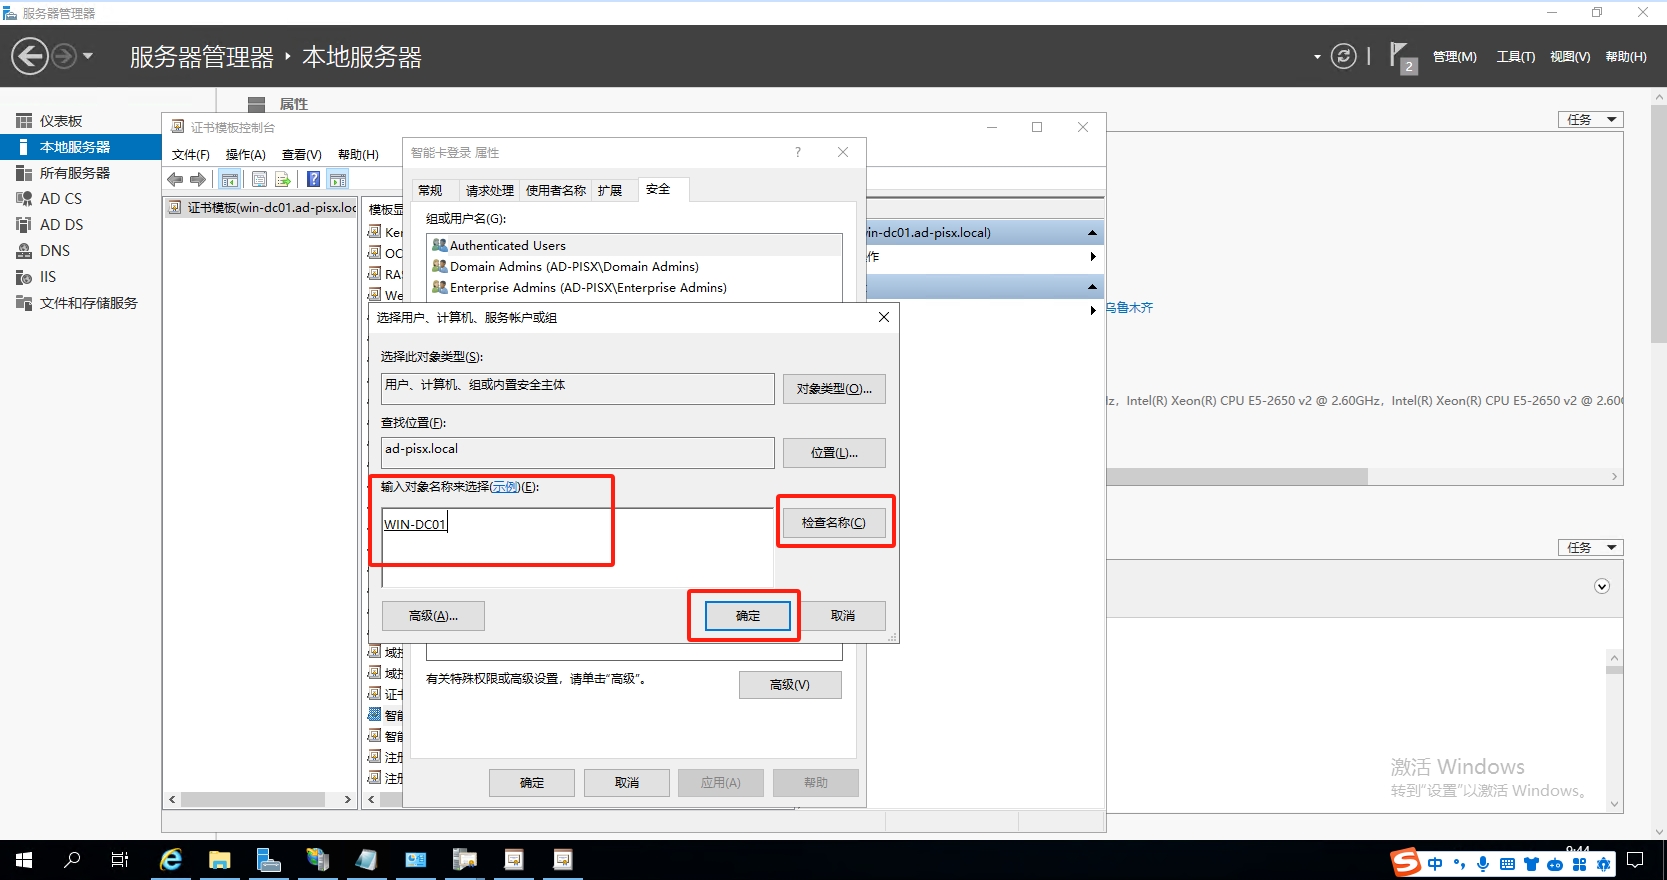Click the 对象类型(O)... button
1667x880 pixels.
(834, 389)
